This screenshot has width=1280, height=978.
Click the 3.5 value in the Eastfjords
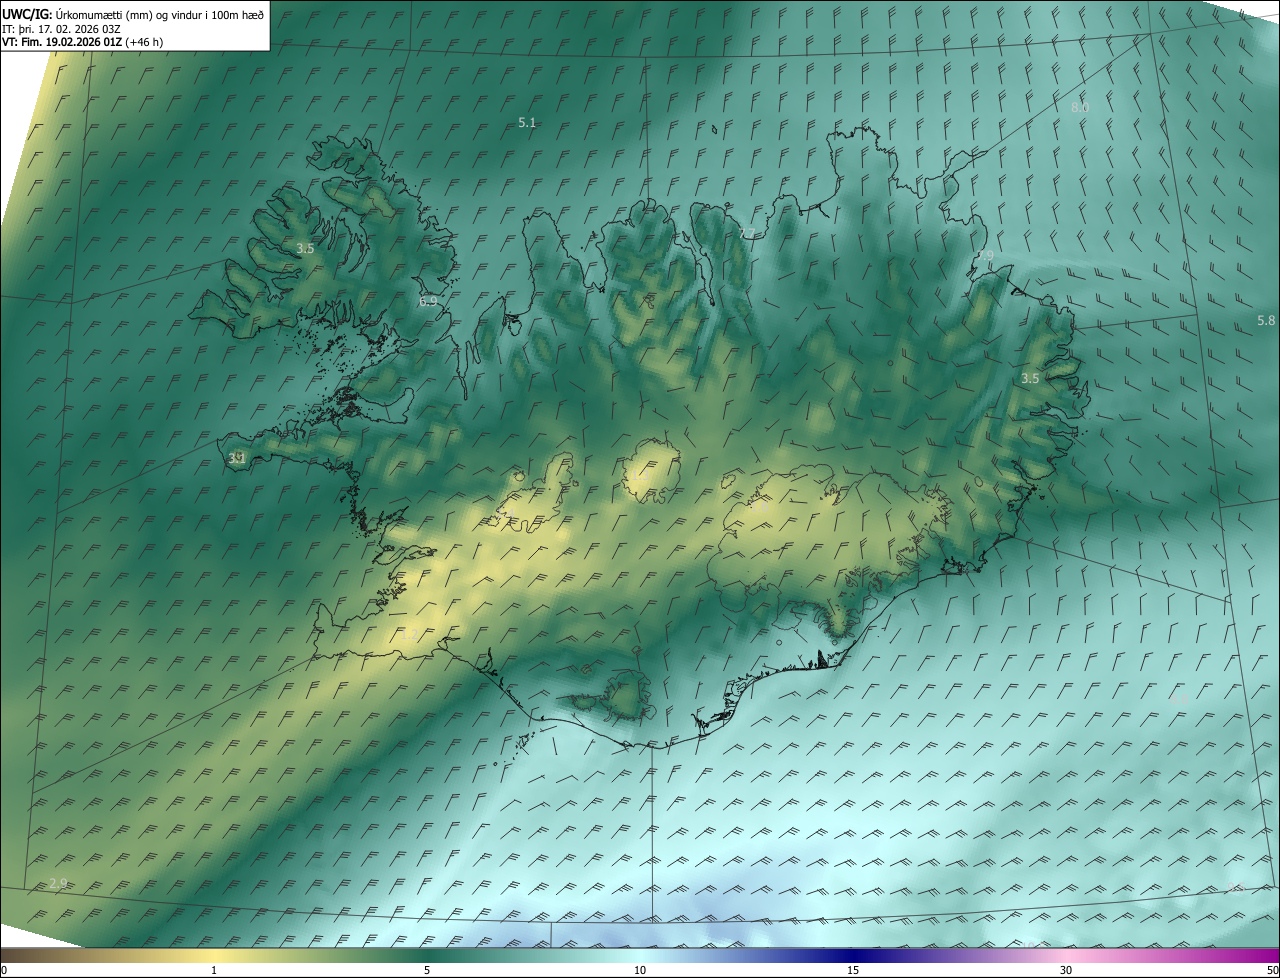(x=1030, y=378)
